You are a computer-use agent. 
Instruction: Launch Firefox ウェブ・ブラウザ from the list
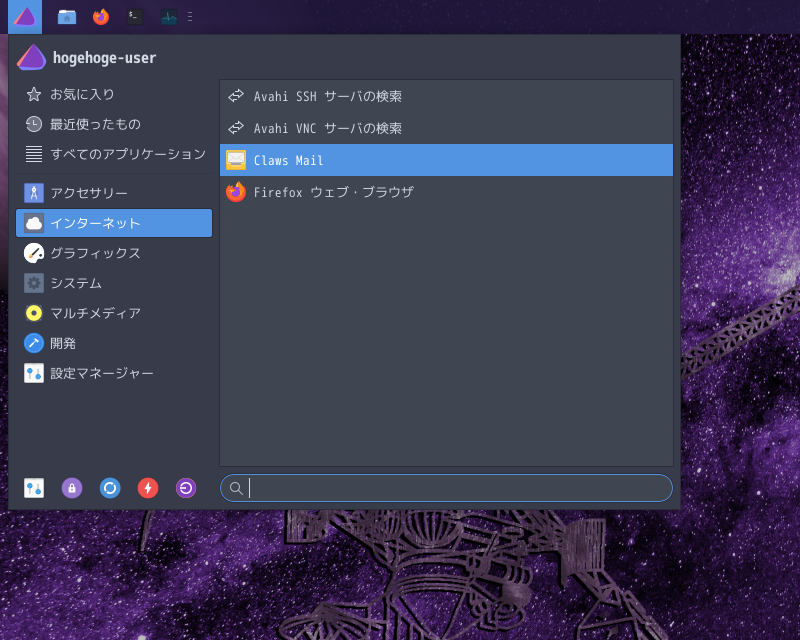[x=446, y=192]
